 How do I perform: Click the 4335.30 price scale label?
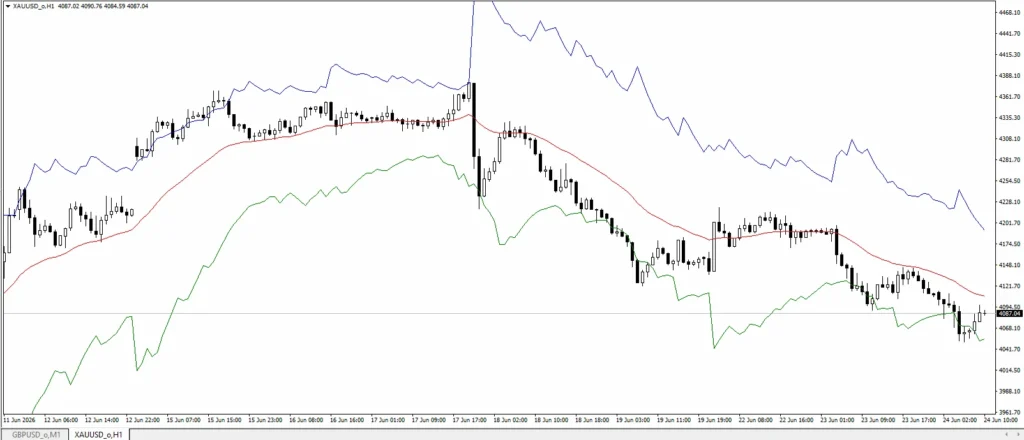pos(1010,118)
